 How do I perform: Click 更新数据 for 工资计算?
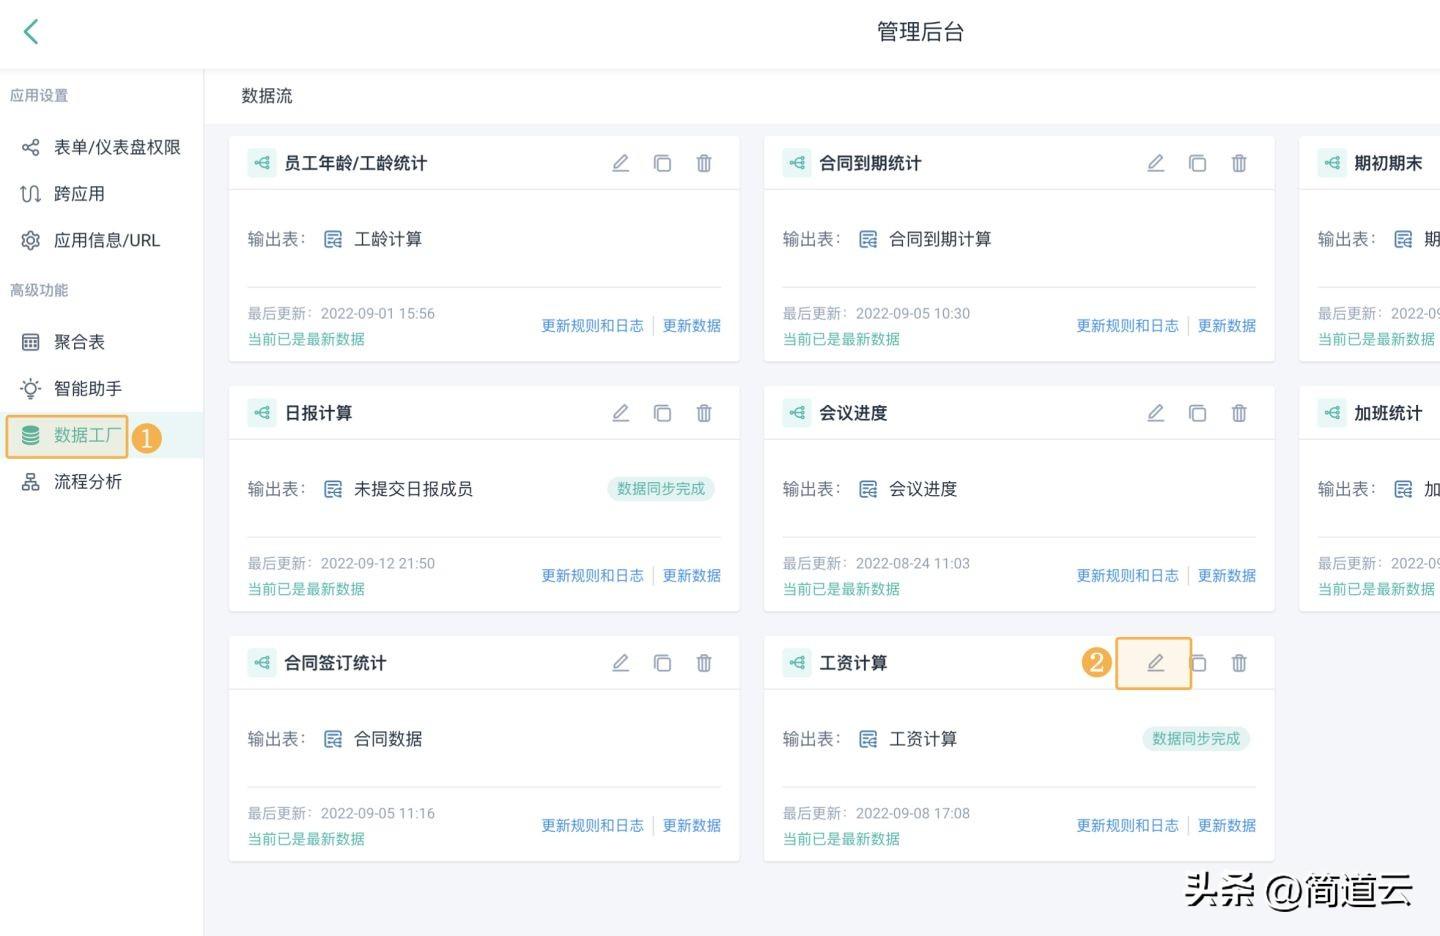tap(1227, 826)
